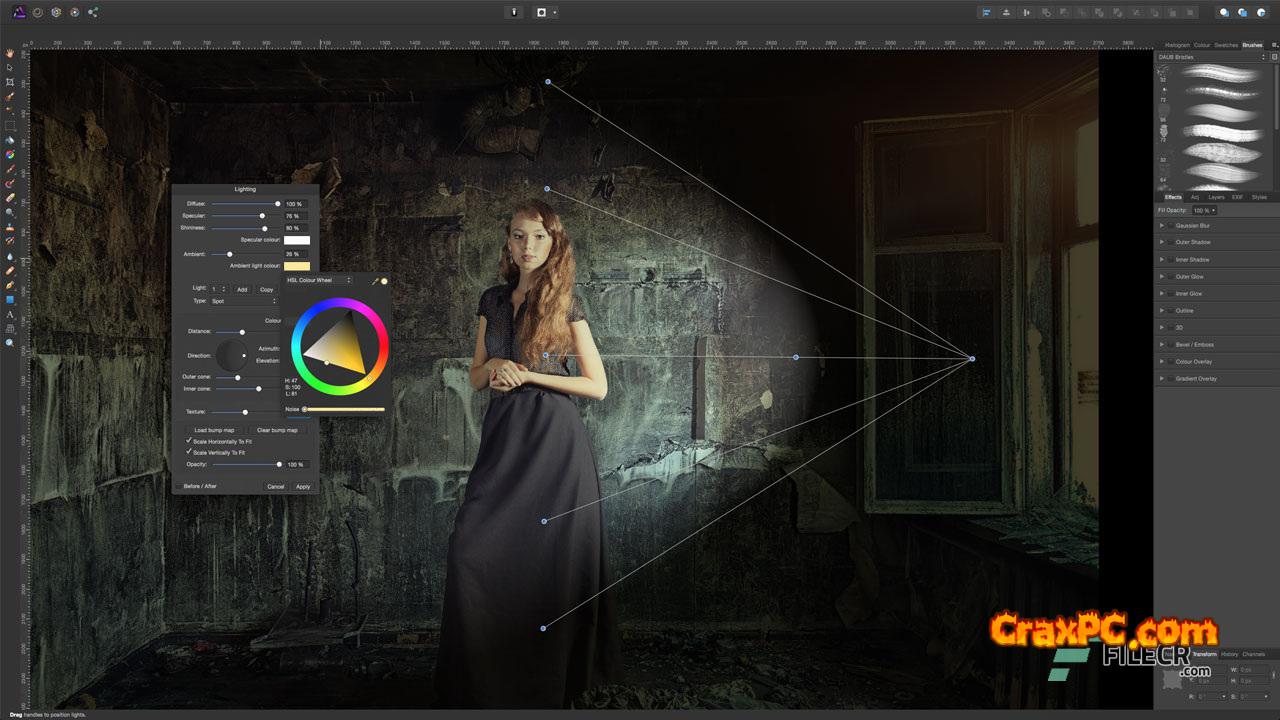Click the Apply button in Lighting

point(302,486)
